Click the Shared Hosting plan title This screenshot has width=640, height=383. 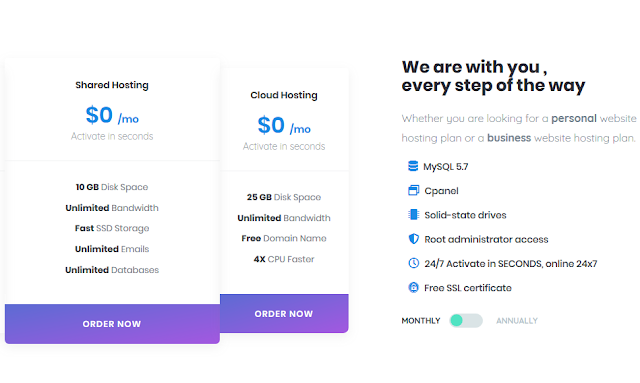[112, 85]
